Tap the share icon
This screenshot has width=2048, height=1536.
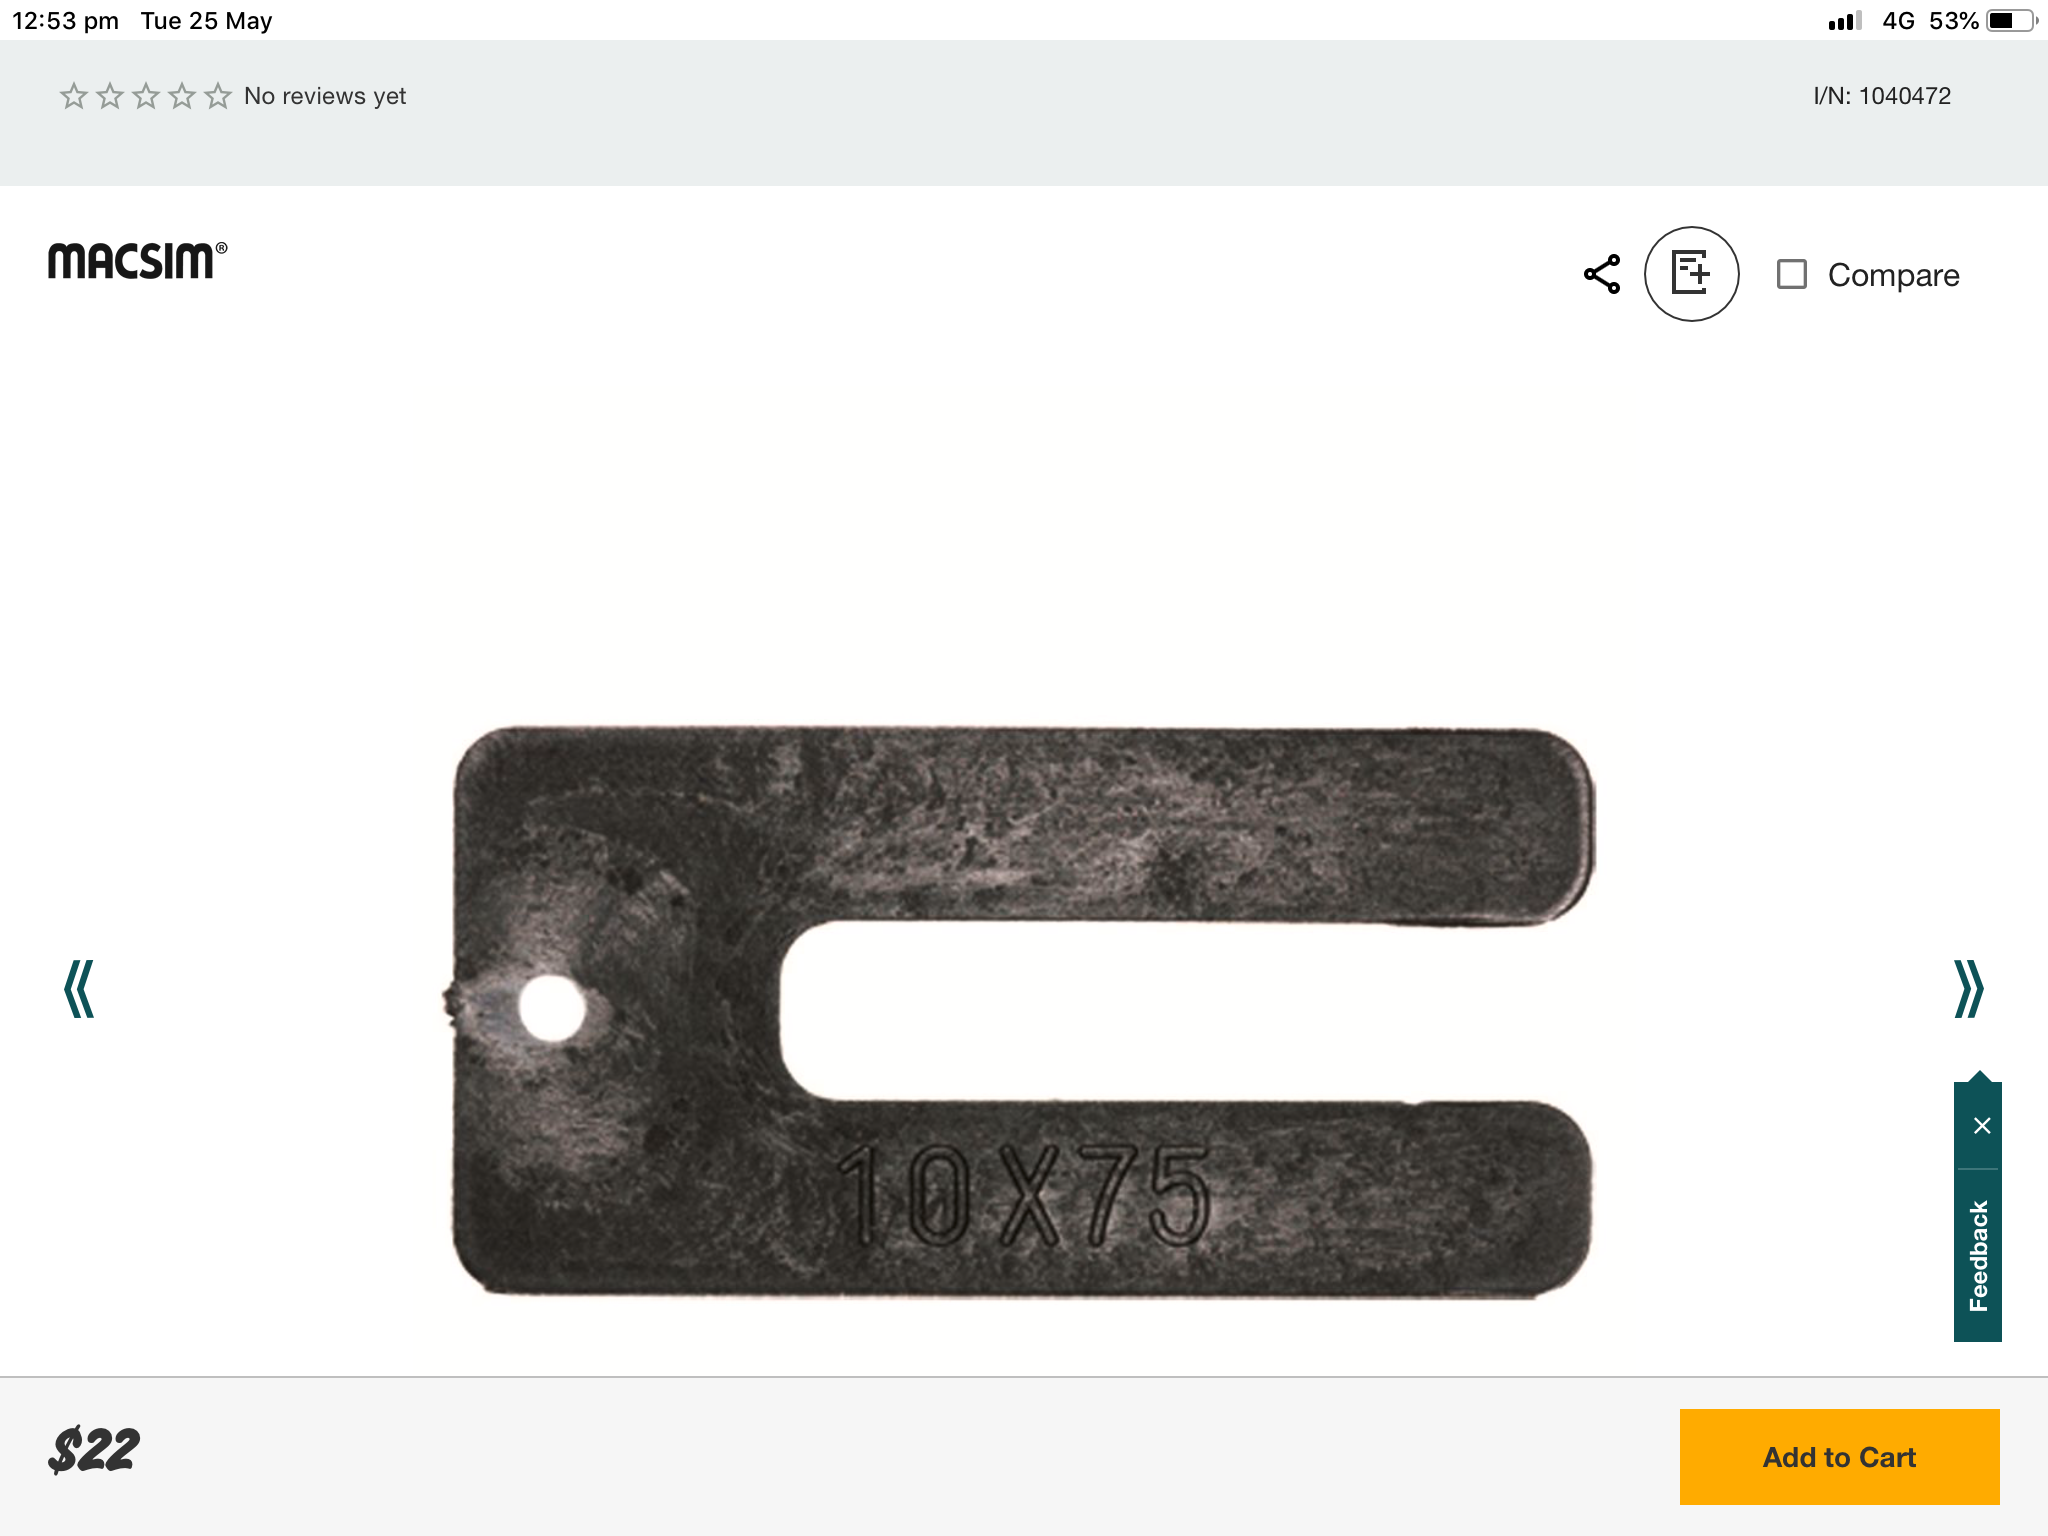(x=1602, y=274)
